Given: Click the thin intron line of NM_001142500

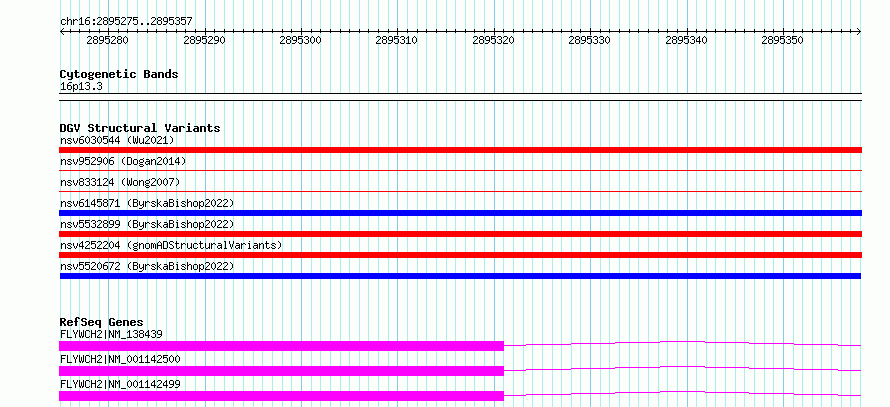Looking at the screenshot, I should [x=683, y=368].
